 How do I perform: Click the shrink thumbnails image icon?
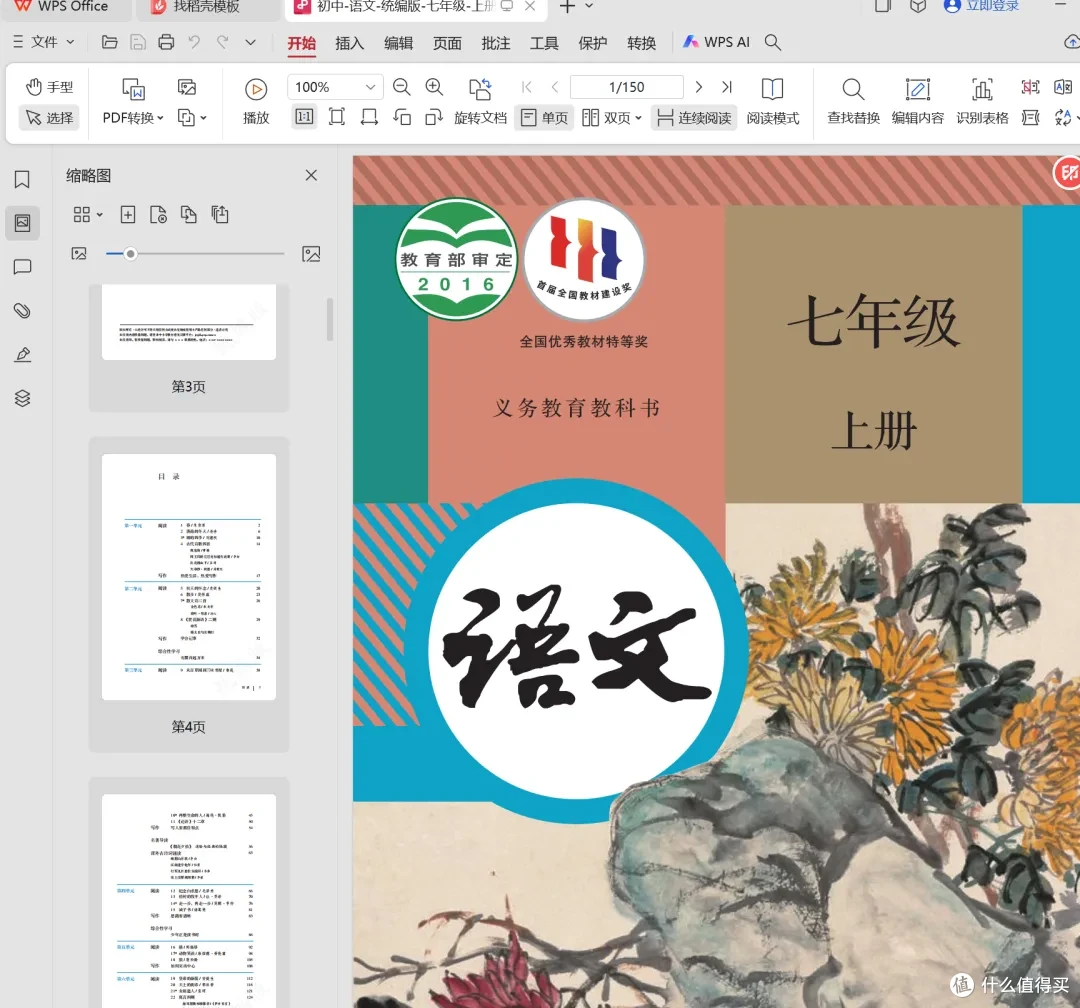[x=79, y=254]
